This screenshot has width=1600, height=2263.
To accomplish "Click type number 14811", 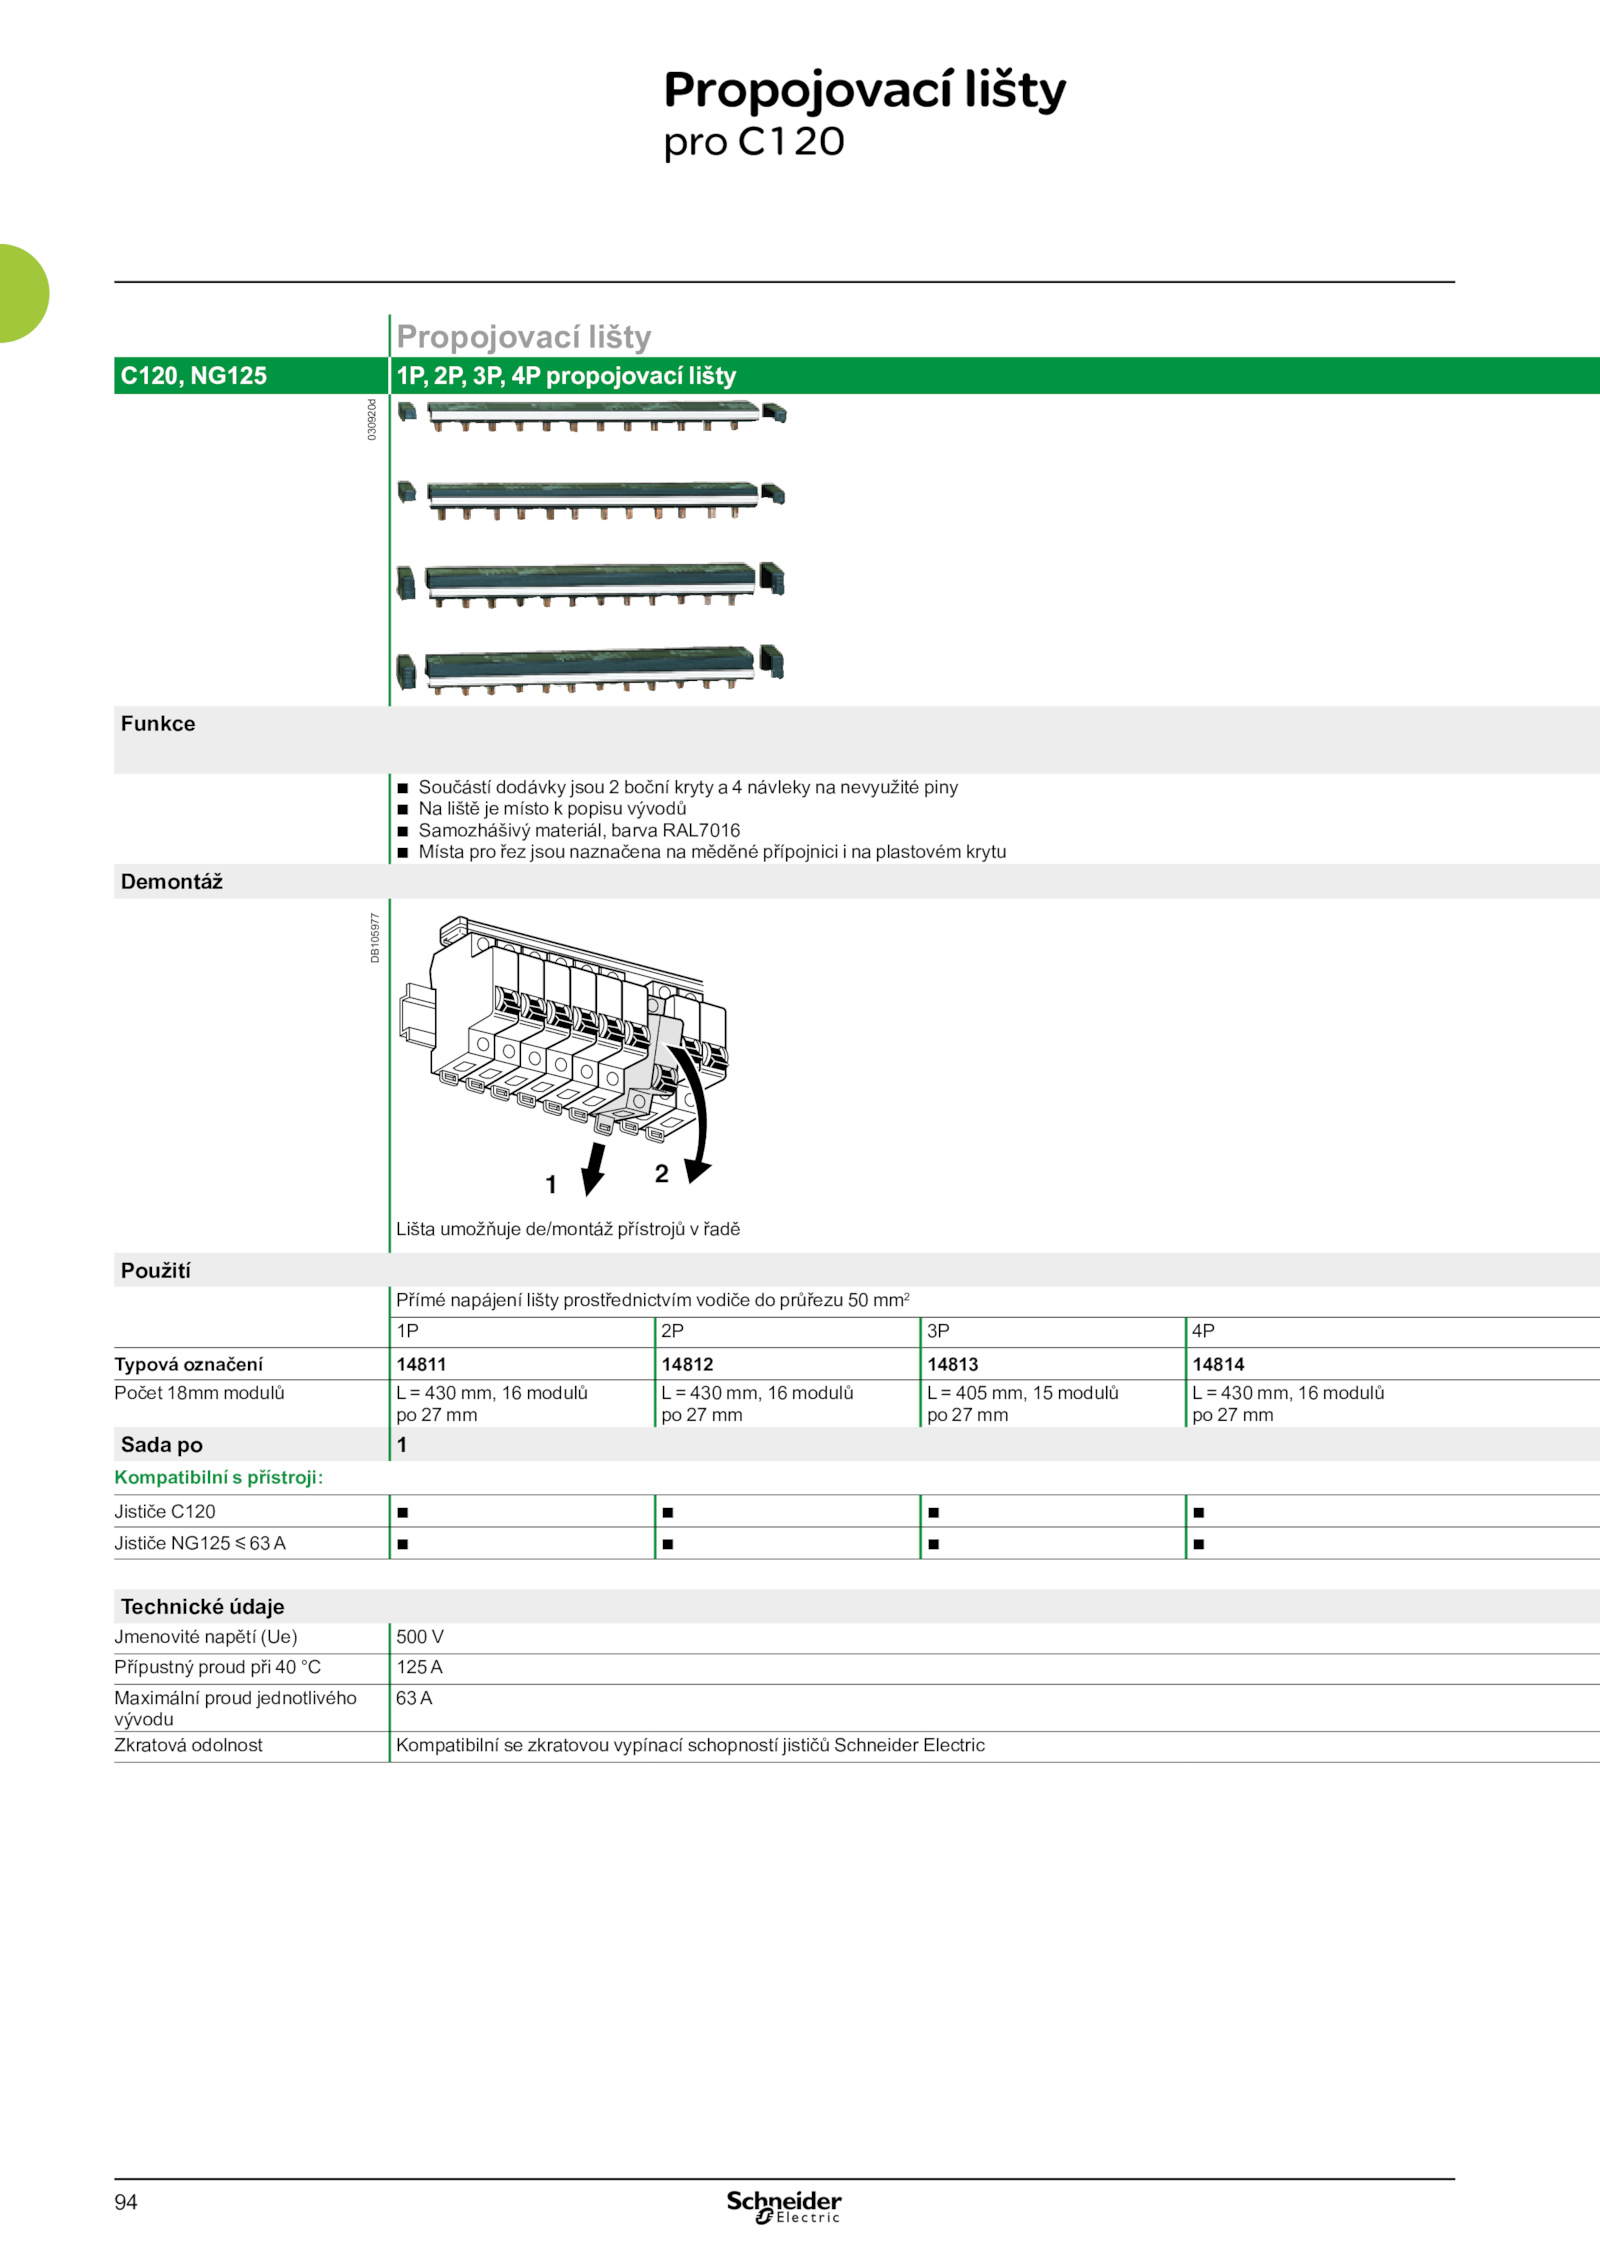I will pyautogui.click(x=421, y=1364).
